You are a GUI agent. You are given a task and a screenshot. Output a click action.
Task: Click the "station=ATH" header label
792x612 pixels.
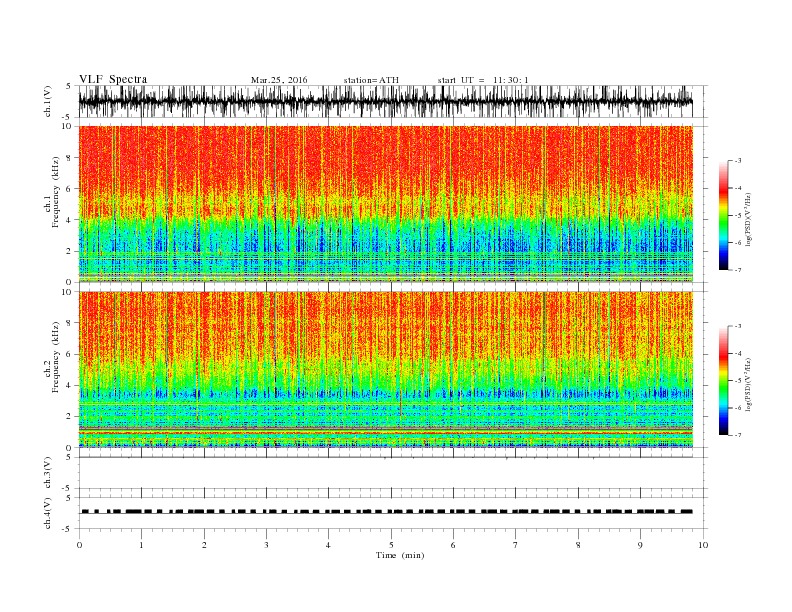[x=371, y=80]
